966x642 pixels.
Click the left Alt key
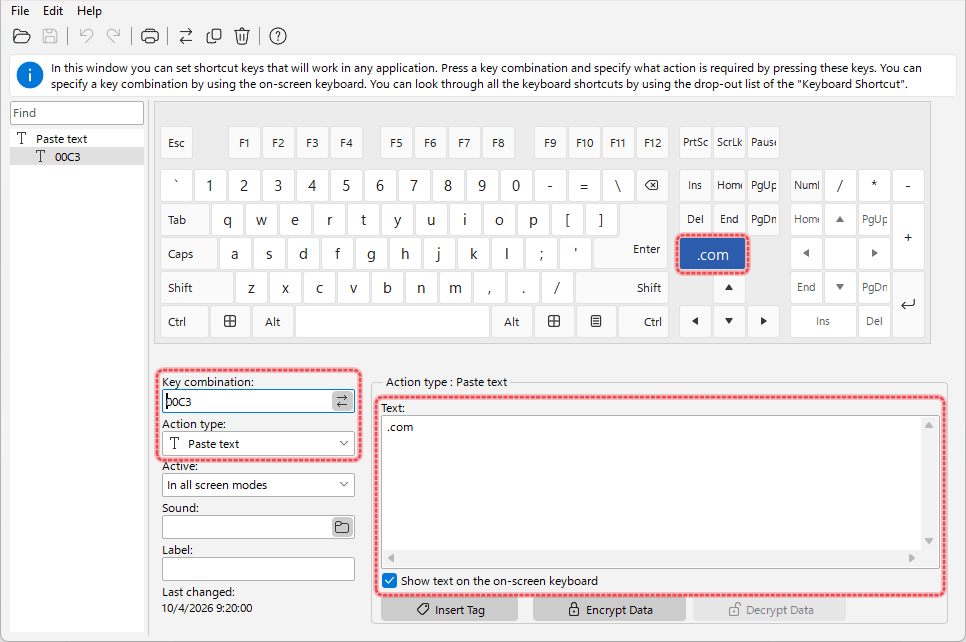click(272, 322)
